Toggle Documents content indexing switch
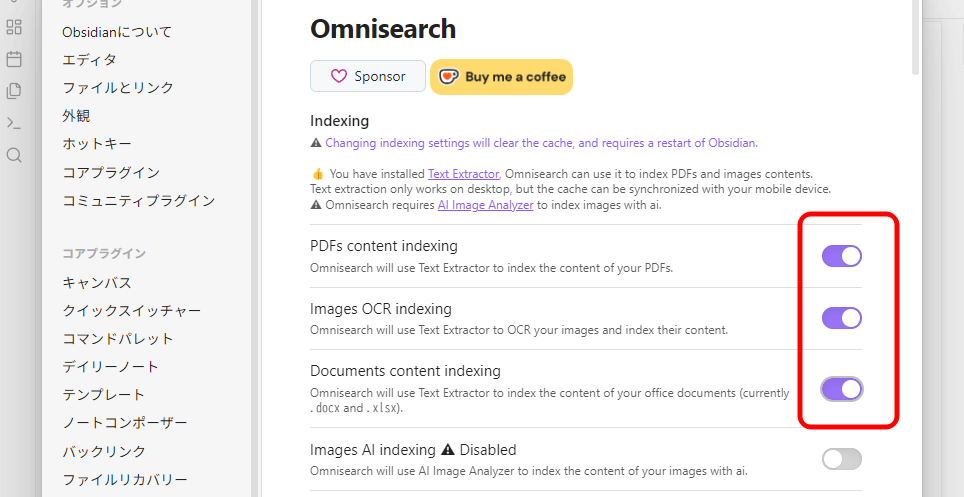 (x=842, y=389)
